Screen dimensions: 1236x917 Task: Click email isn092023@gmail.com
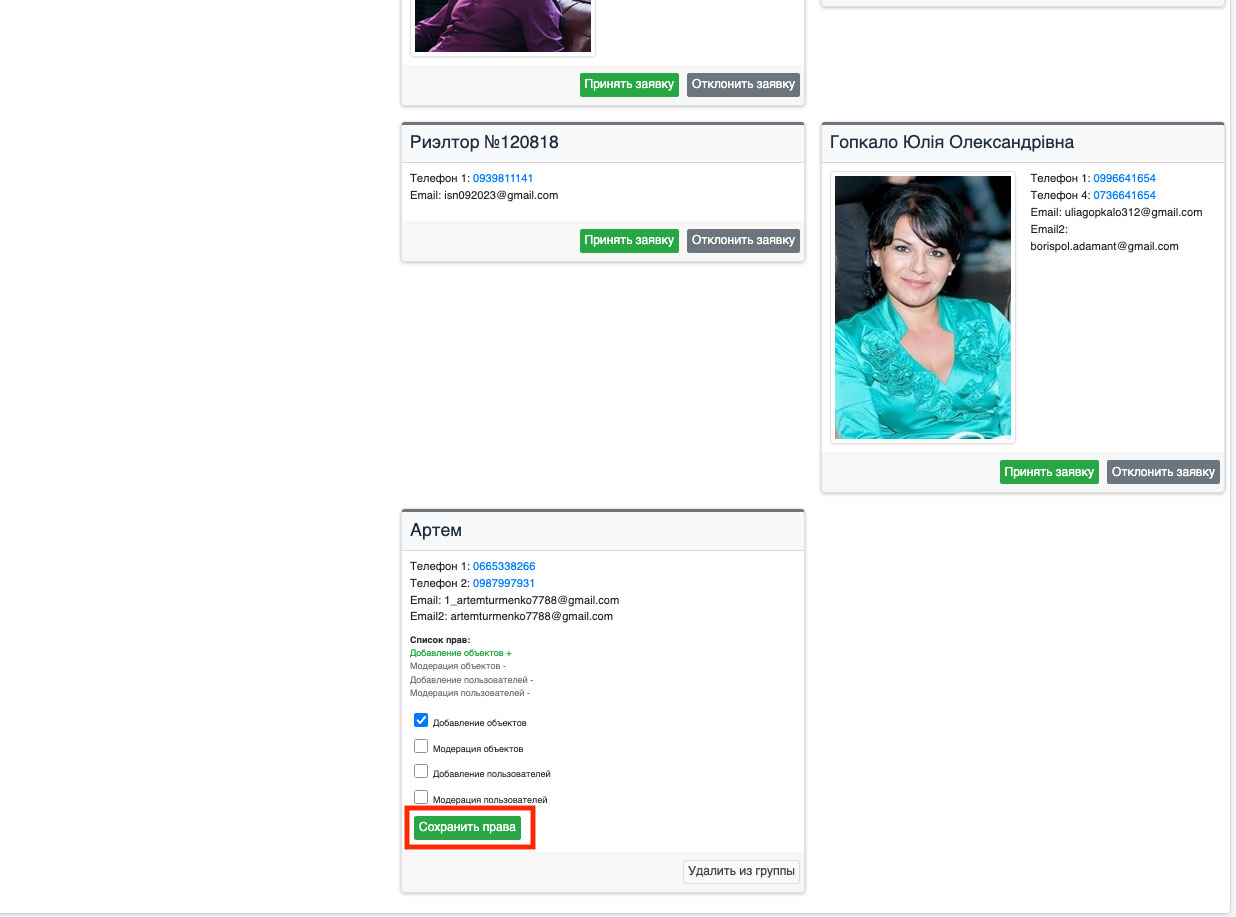[501, 195]
